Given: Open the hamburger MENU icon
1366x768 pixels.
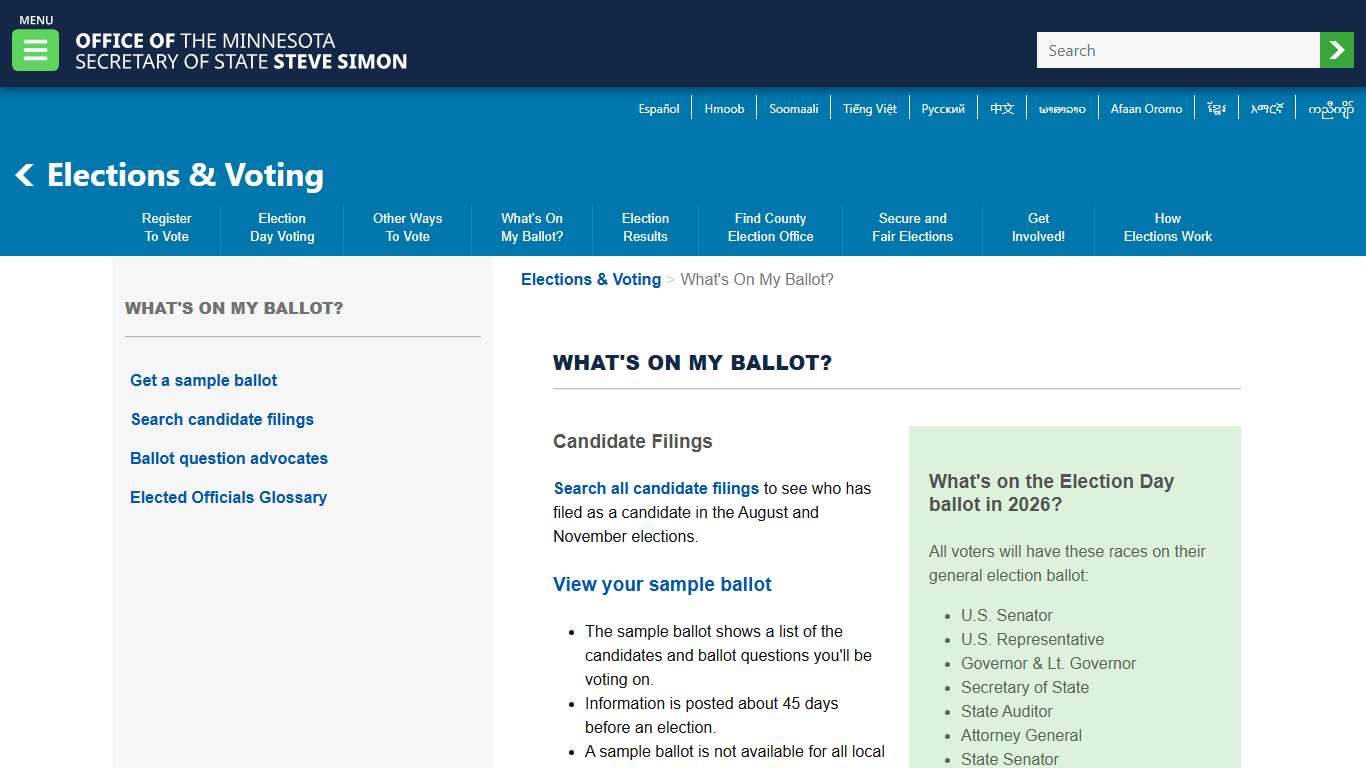Looking at the screenshot, I should point(35,48).
